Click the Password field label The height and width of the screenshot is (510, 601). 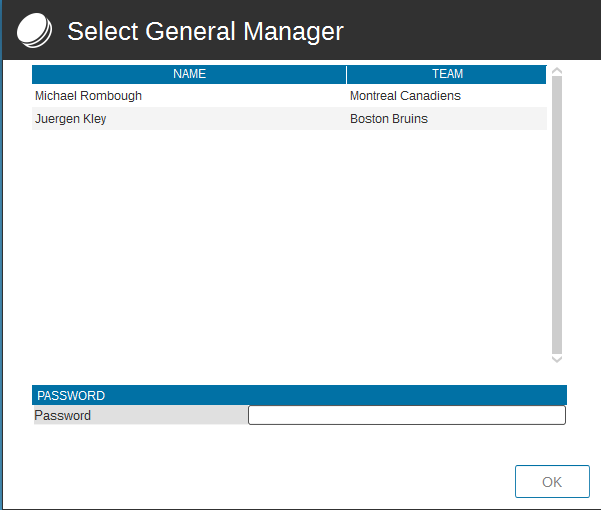(x=62, y=415)
